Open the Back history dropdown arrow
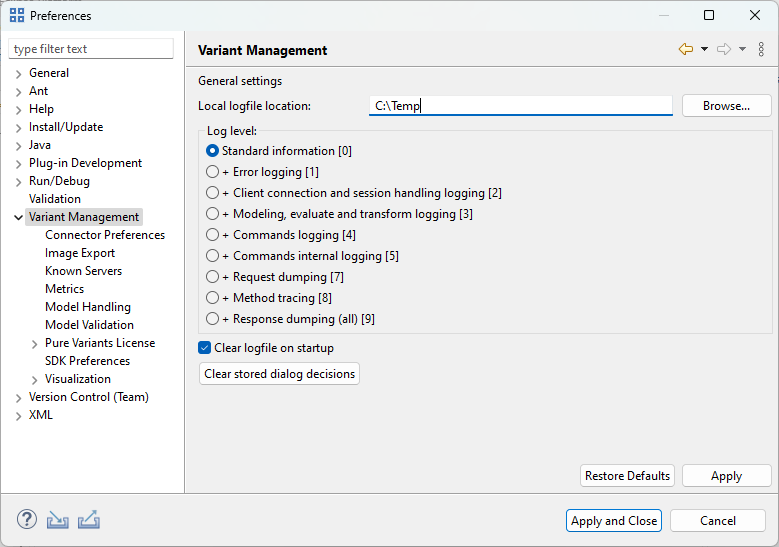The width and height of the screenshot is (779, 547). coord(704,49)
